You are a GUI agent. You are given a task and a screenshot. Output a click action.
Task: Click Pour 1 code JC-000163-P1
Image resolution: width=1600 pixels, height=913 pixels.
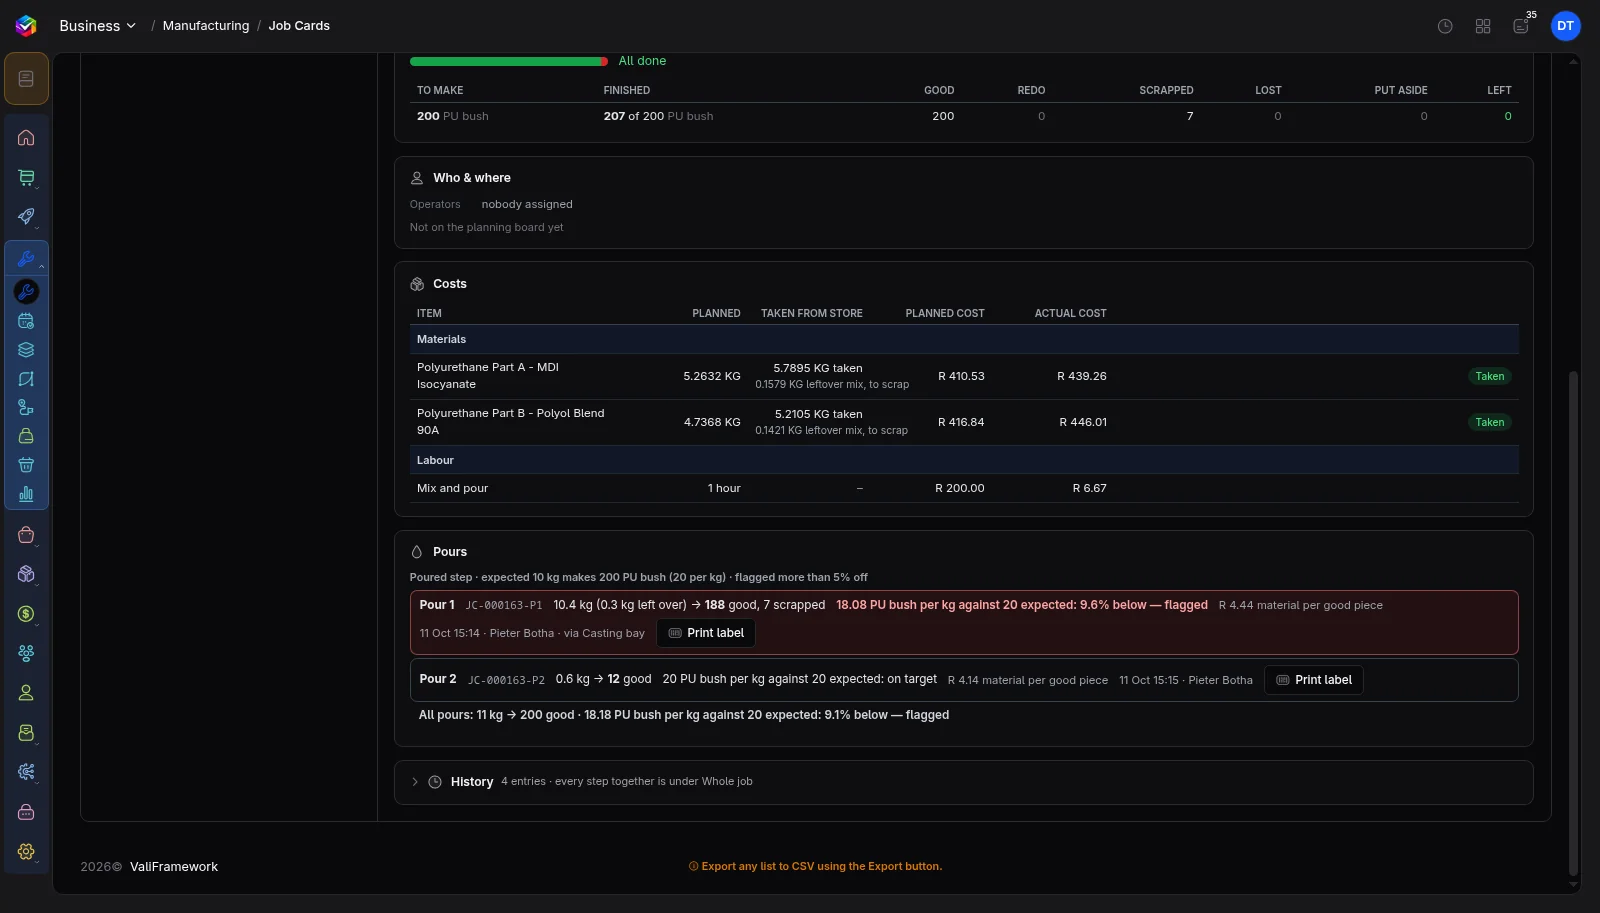pyautogui.click(x=504, y=606)
